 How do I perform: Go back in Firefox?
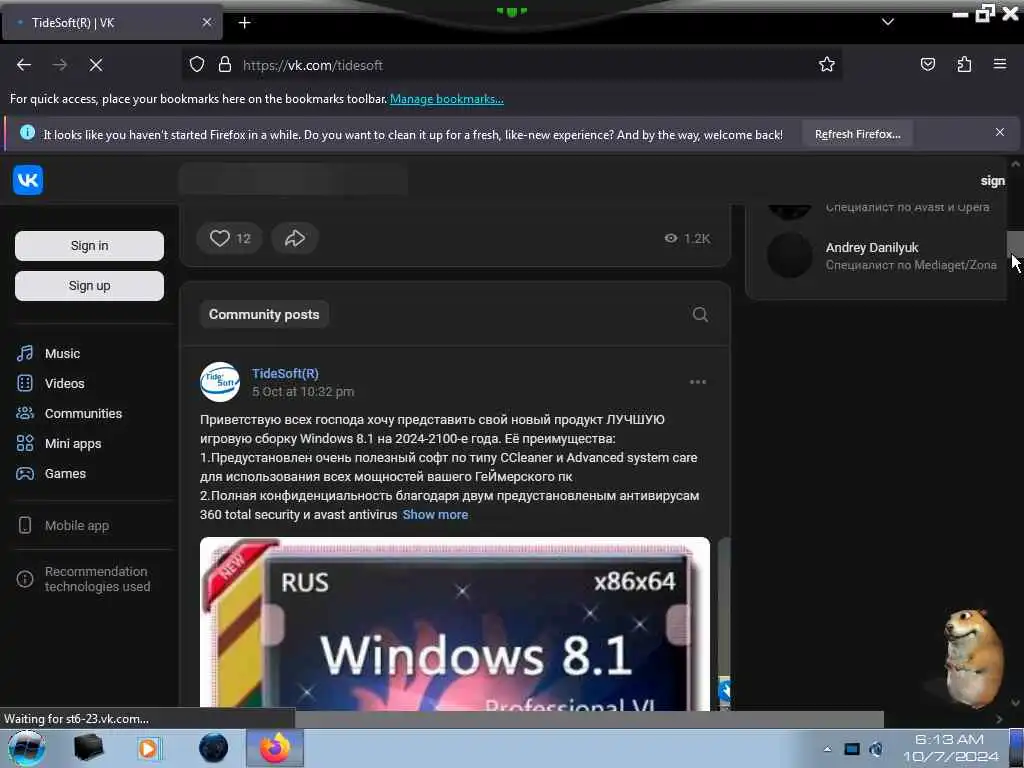click(x=24, y=65)
